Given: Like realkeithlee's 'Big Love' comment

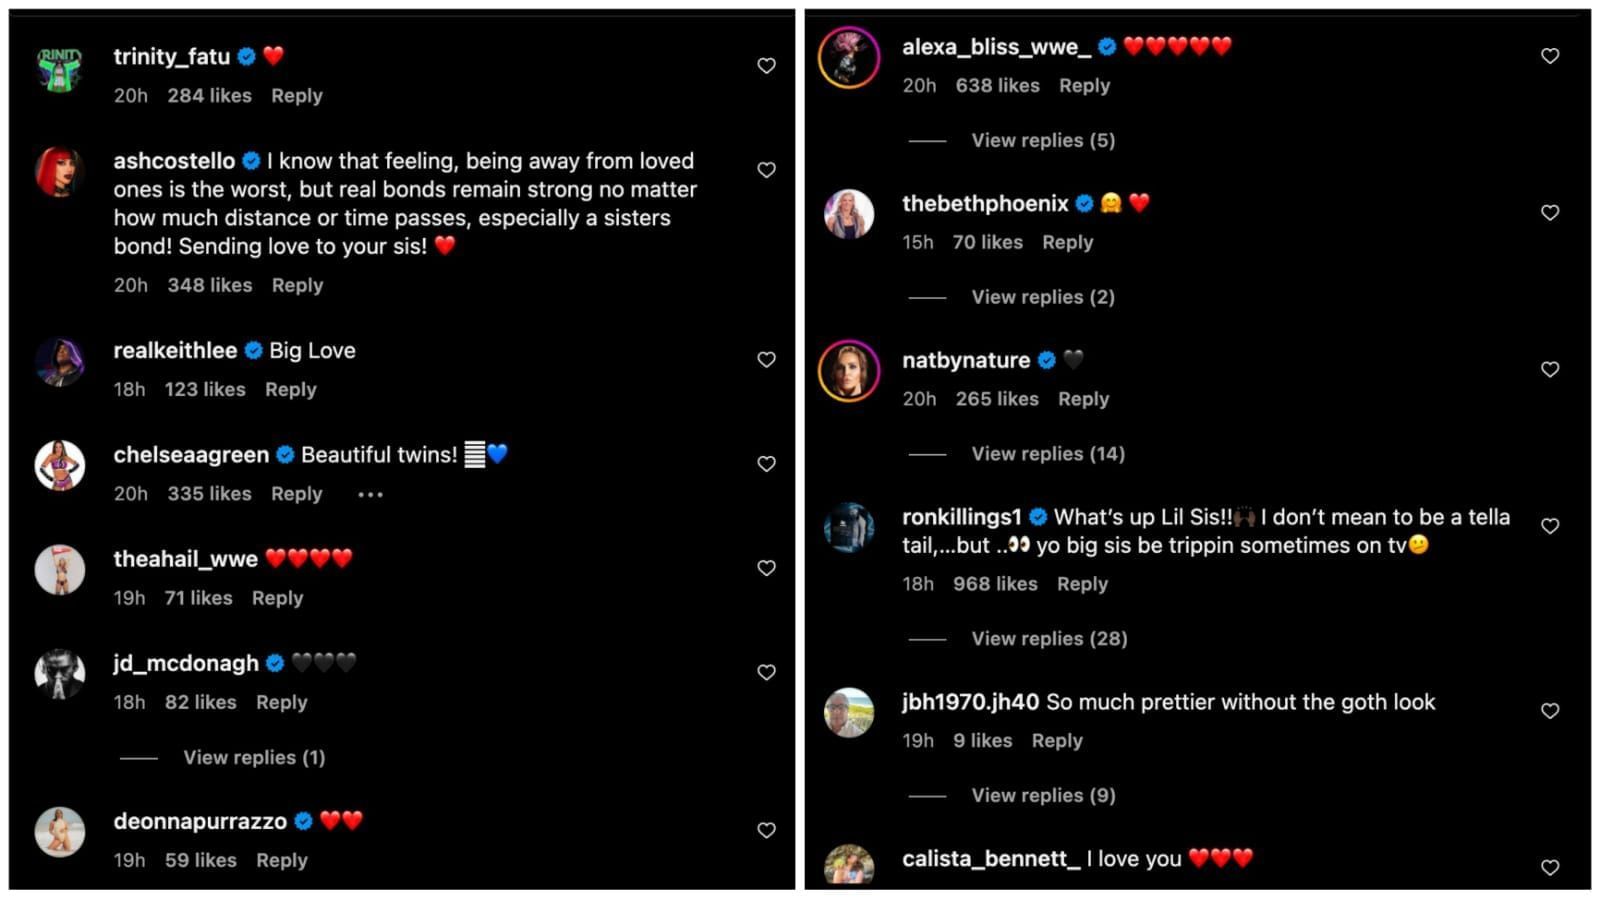Looking at the screenshot, I should (766, 359).
